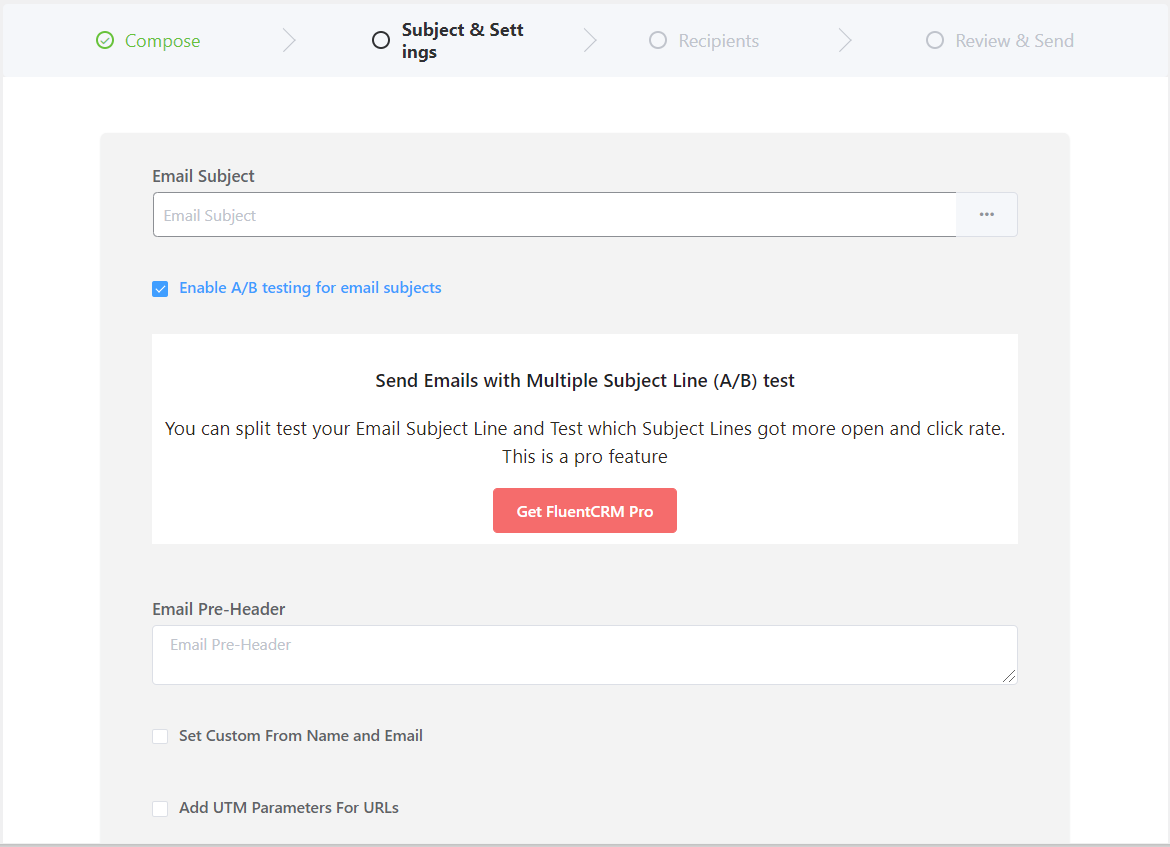Click the green checkmark icon beside Compose
Image resolution: width=1170 pixels, height=847 pixels.
pyautogui.click(x=104, y=40)
